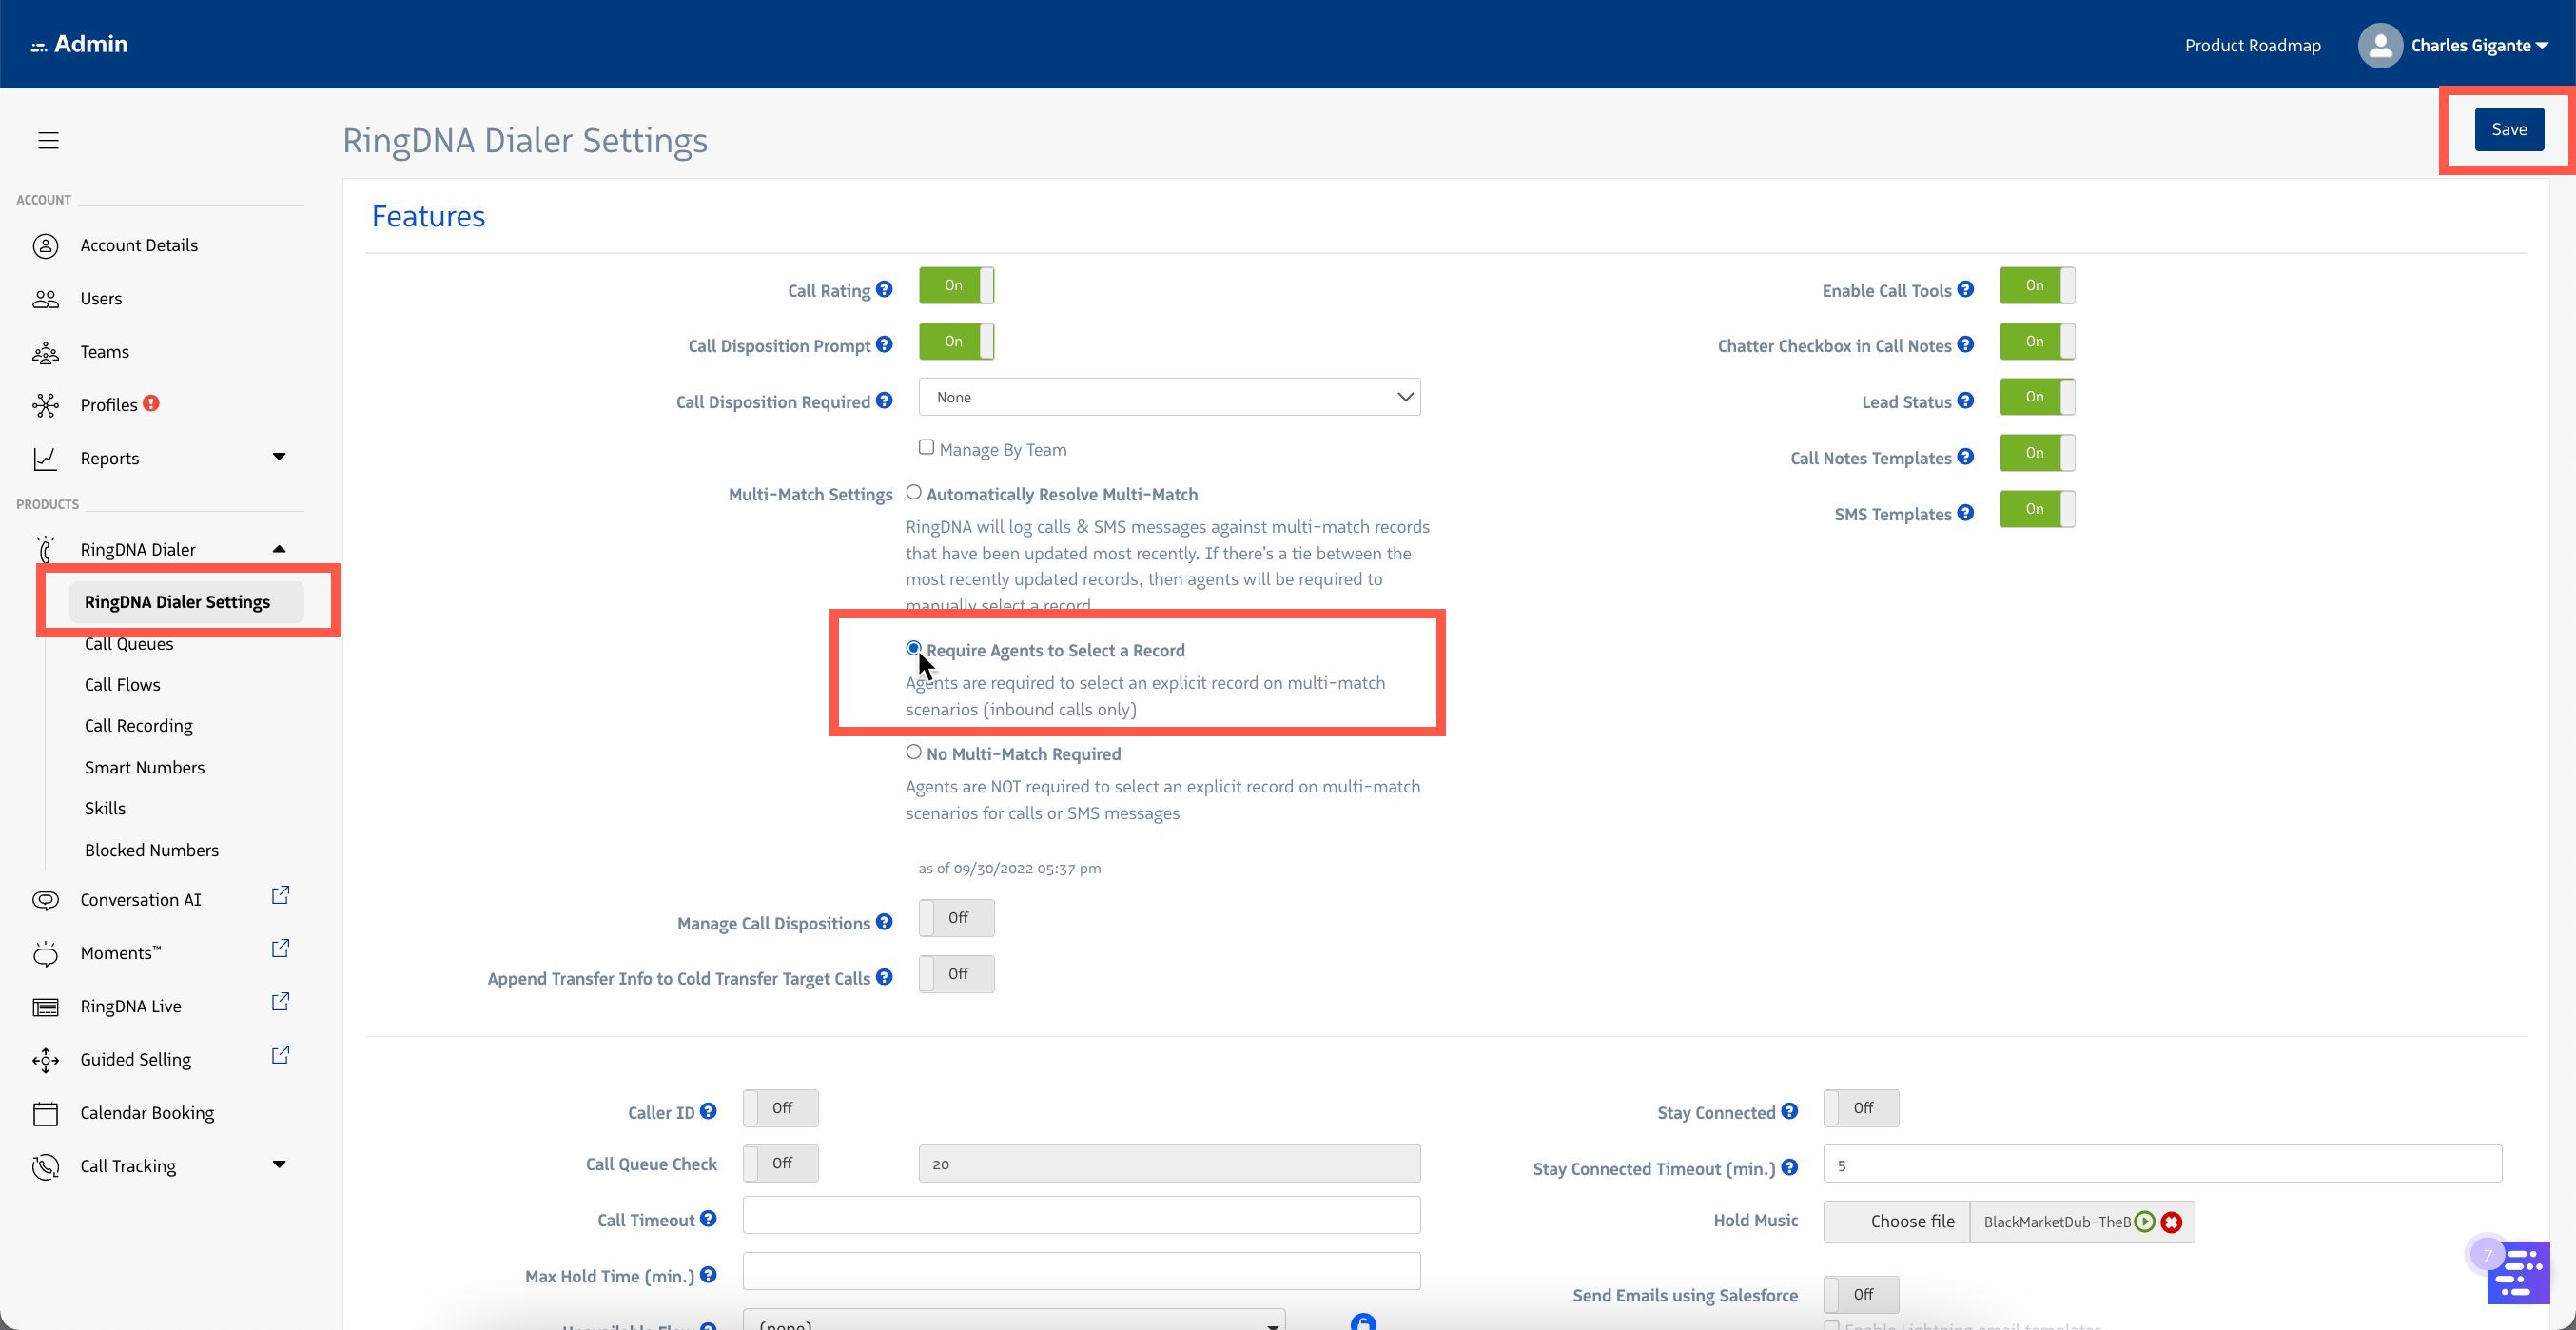Open Call Disposition Required dropdown
Screen dimensions: 2576x1330
(1168, 397)
